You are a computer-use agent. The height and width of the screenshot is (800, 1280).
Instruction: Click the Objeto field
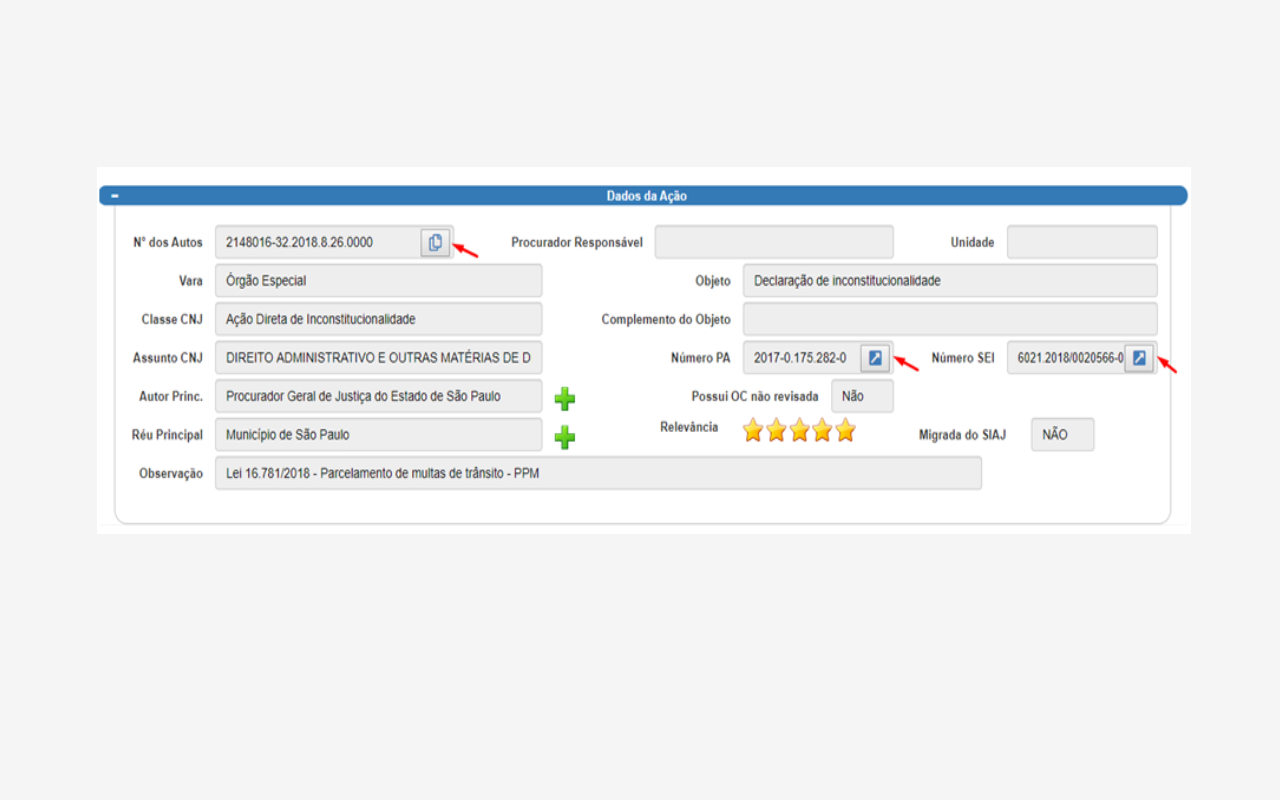coord(950,281)
